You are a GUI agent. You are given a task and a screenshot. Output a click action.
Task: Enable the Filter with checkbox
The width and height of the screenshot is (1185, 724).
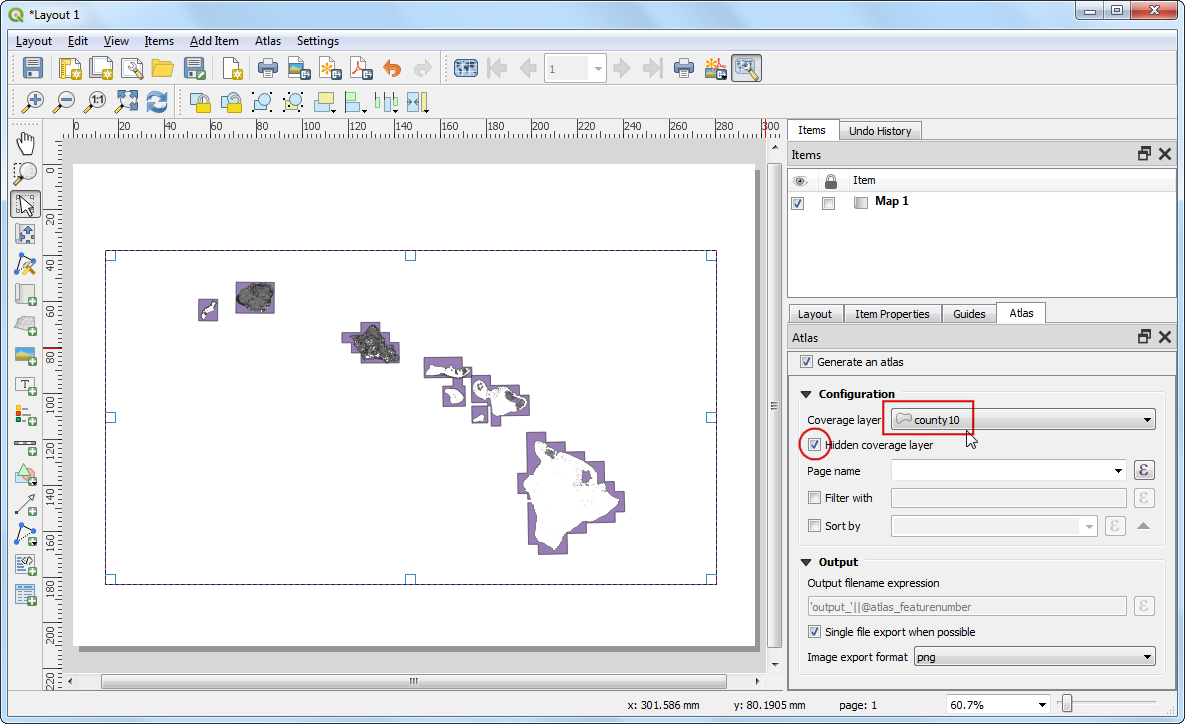[x=815, y=498]
